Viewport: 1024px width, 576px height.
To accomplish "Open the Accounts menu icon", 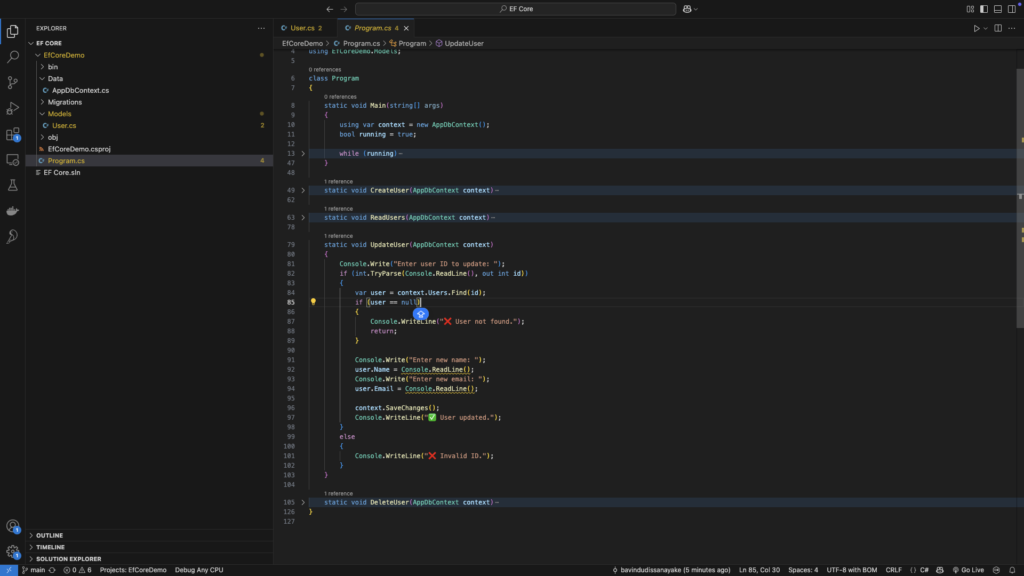I will (x=12, y=526).
